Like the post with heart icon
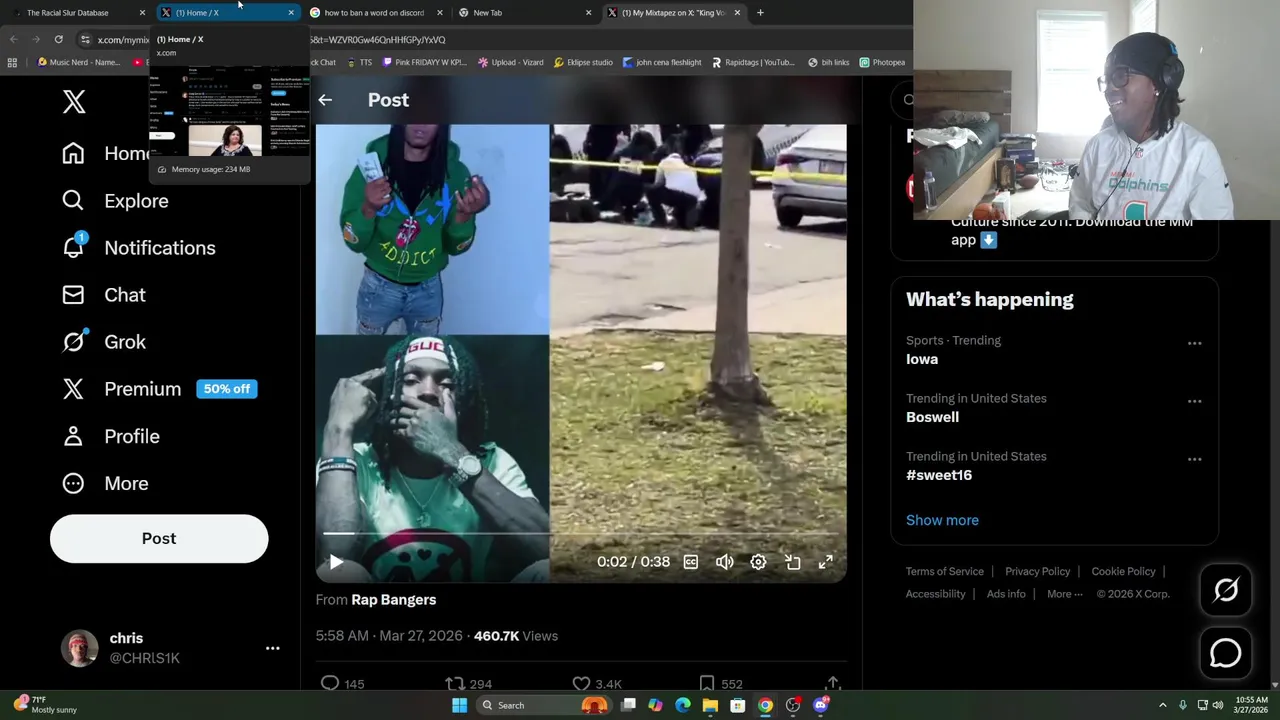1280x720 pixels. 581,684
